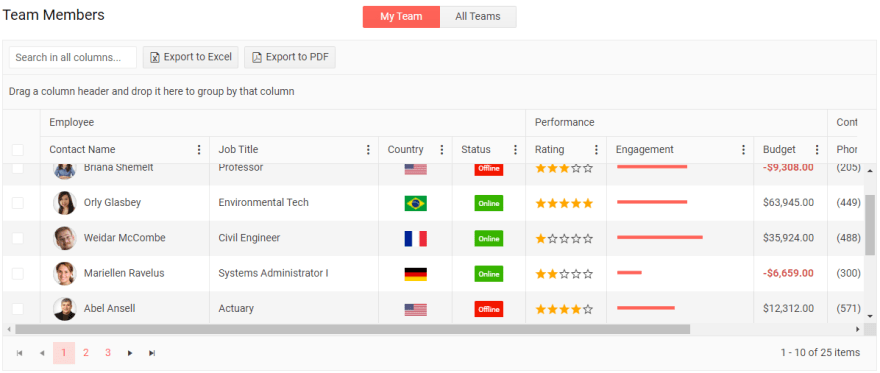880x373 pixels.
Task: Open Engagement column menu
Action: (x=744, y=150)
